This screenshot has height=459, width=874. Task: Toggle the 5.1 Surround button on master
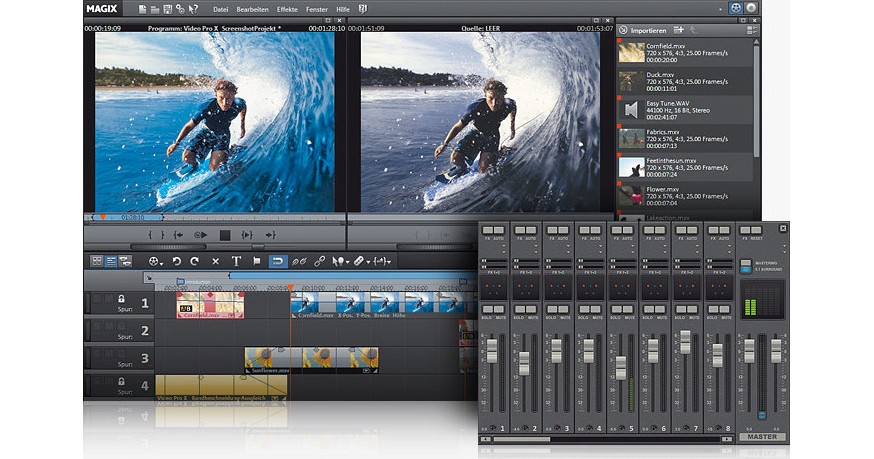tap(746, 270)
